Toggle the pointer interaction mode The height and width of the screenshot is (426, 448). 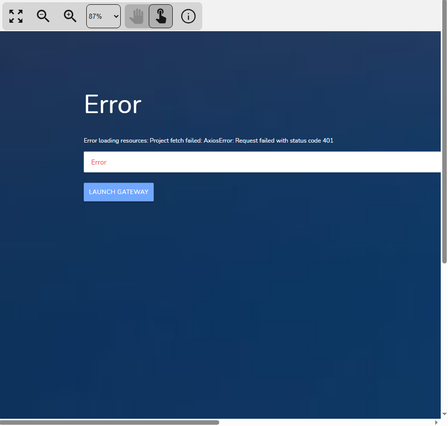point(161,16)
